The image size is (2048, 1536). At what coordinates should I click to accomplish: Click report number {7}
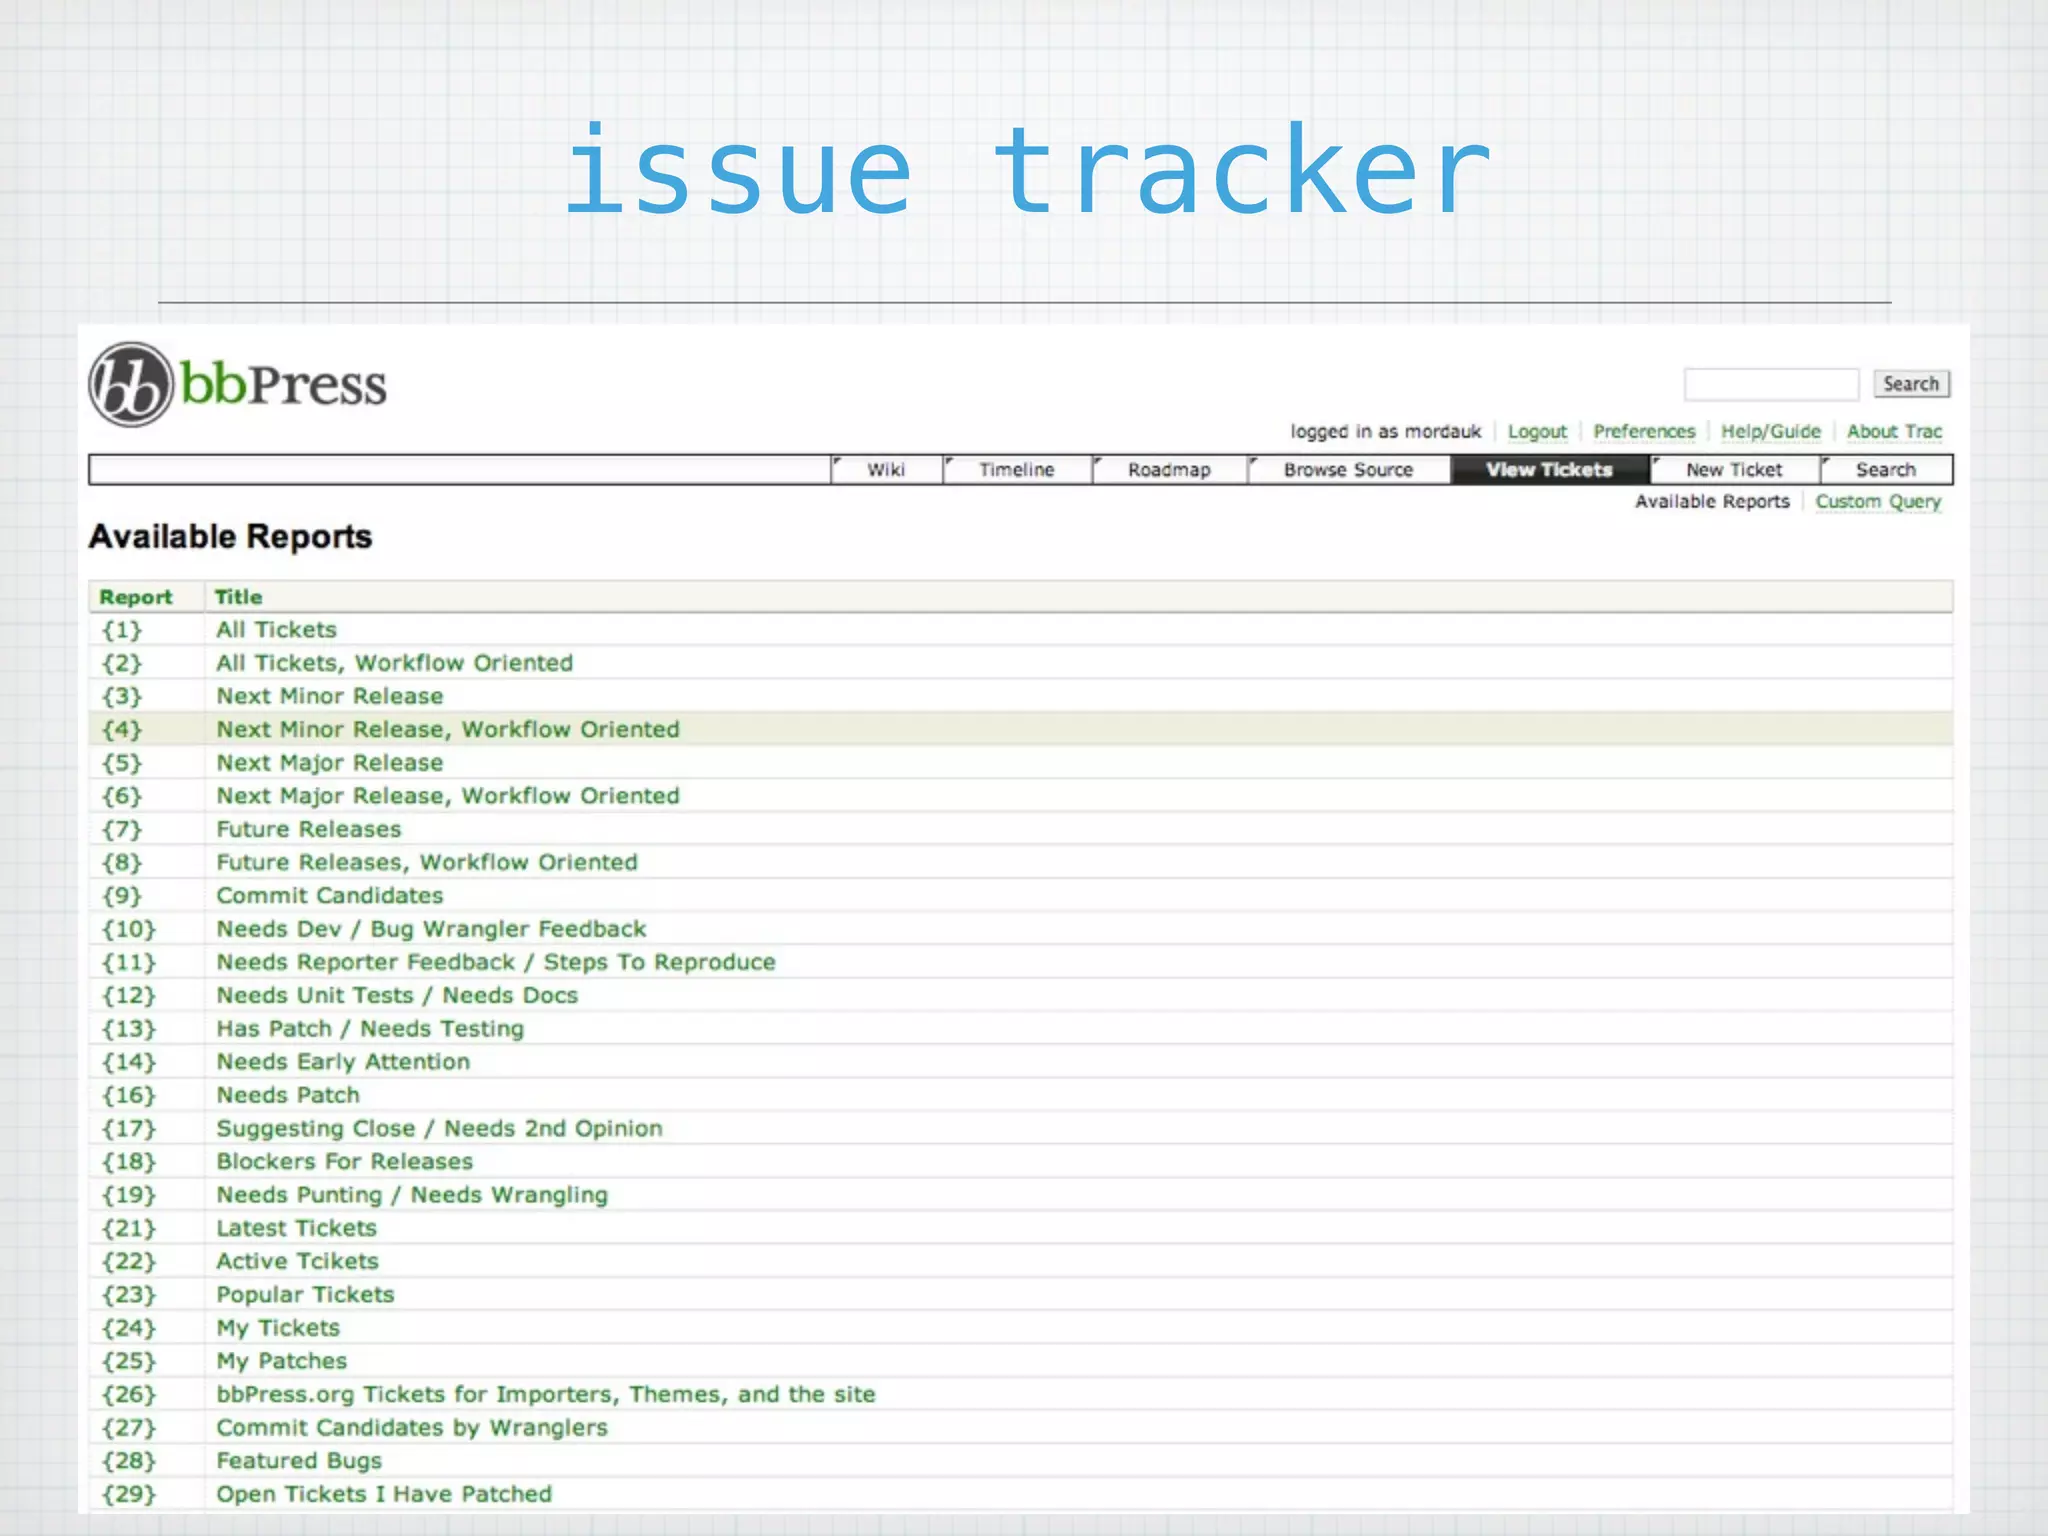pyautogui.click(x=122, y=829)
